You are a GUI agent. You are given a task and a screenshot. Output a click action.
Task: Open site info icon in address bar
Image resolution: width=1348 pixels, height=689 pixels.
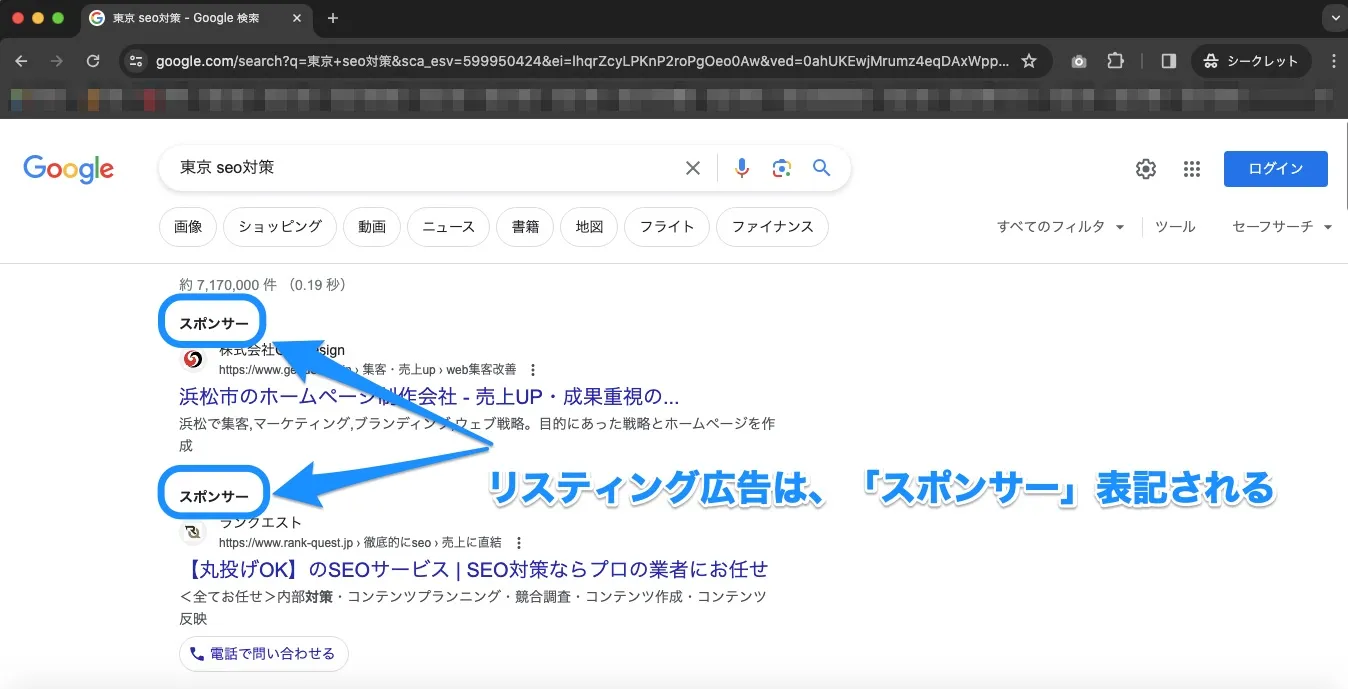137,61
